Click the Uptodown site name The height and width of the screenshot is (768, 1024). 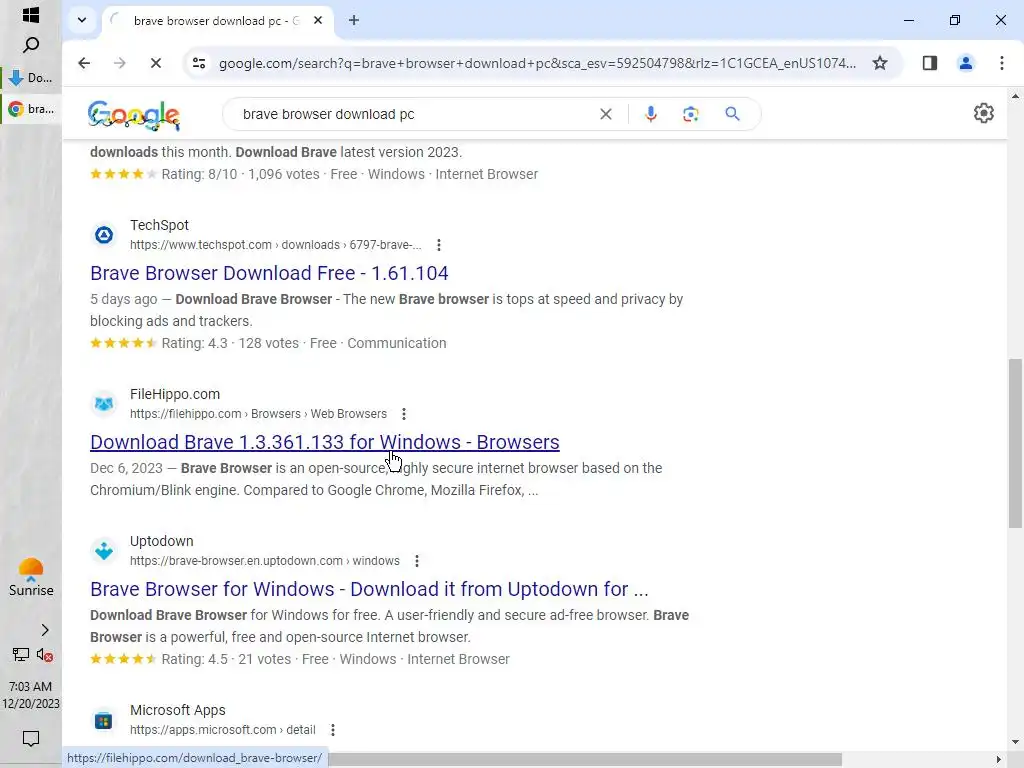click(x=161, y=541)
